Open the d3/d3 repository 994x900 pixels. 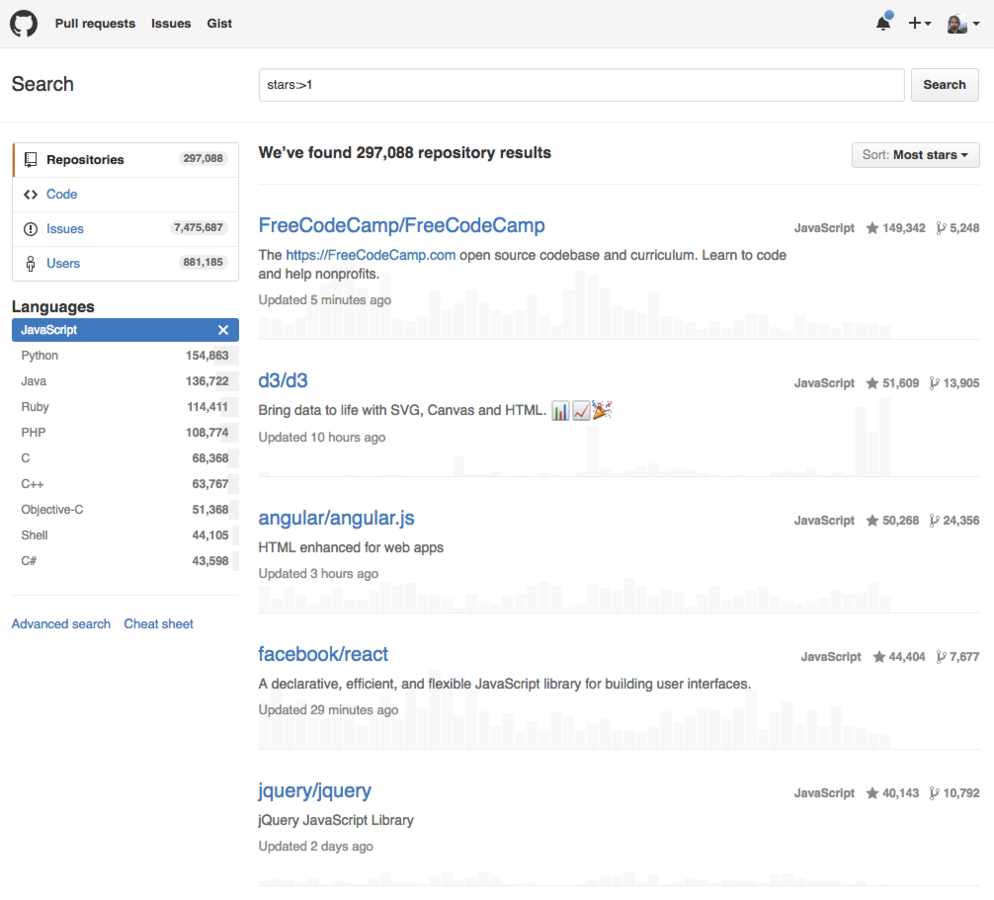[x=283, y=380]
